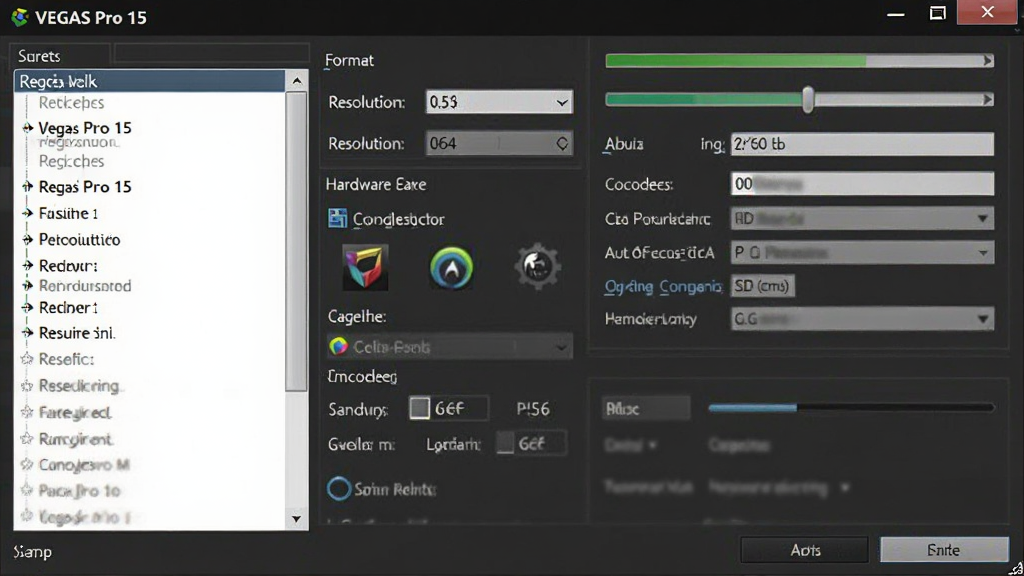Click the Siamp status text

pyautogui.click(x=33, y=552)
